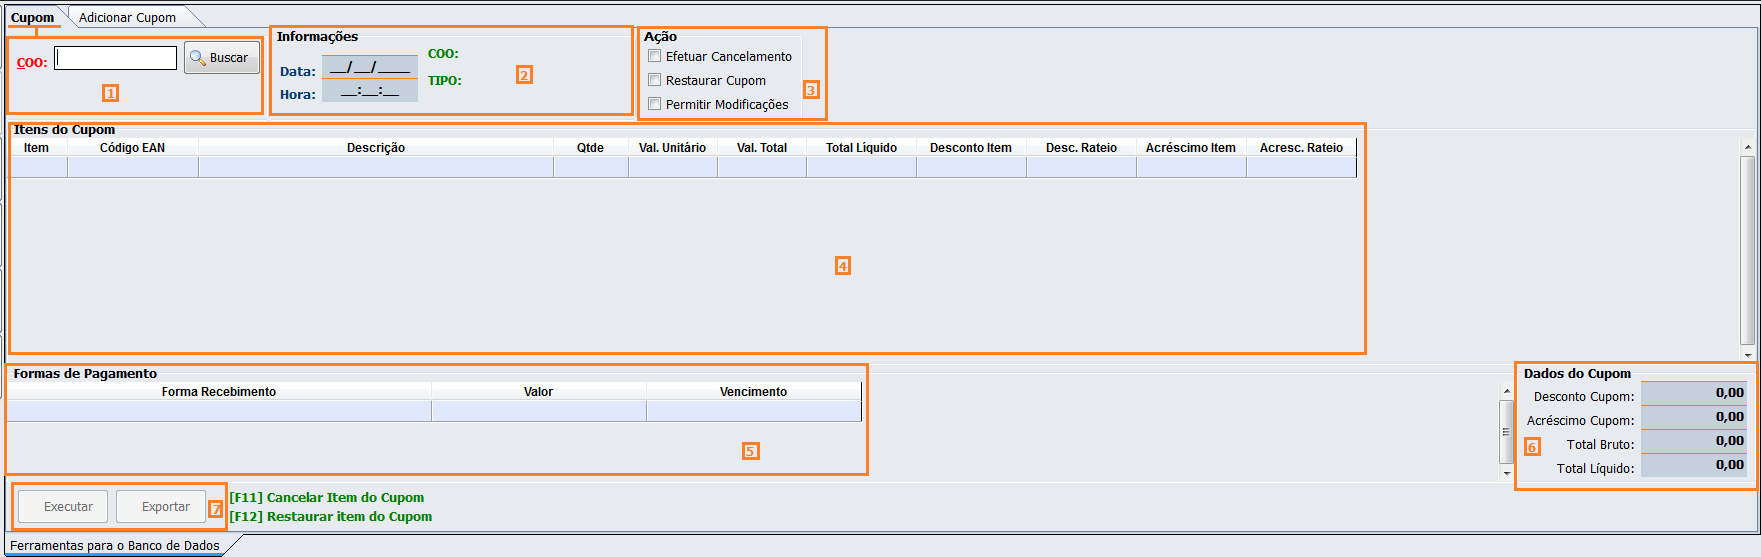Click the Forma Recebimento column header

tap(218, 392)
